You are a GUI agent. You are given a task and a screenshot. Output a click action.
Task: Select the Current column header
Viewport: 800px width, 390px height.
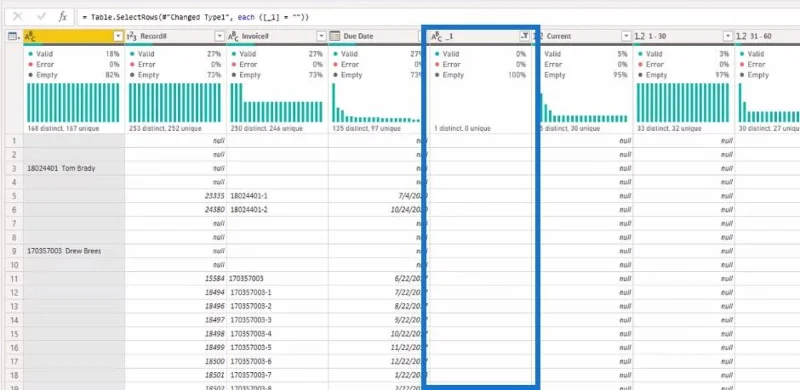[582, 36]
